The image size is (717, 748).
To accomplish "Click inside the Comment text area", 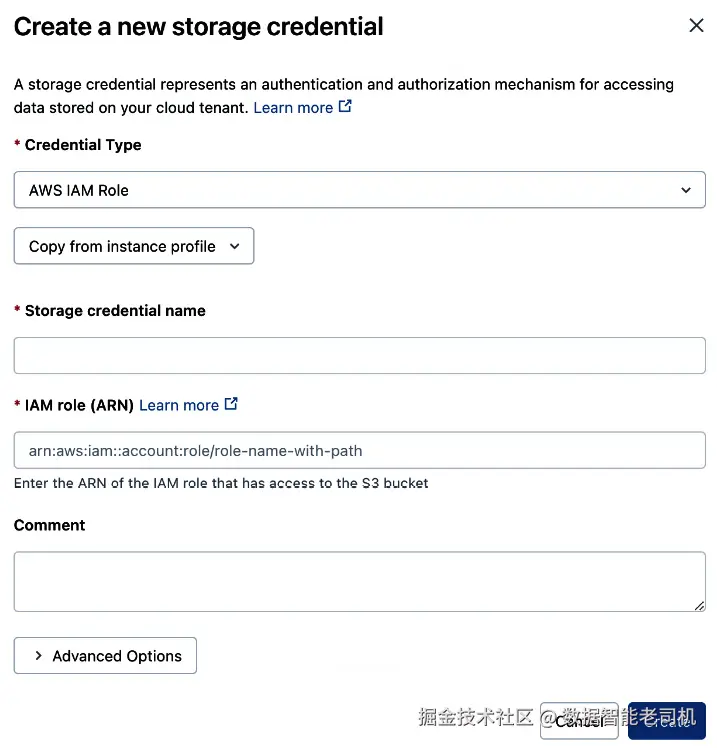I will (x=359, y=582).
